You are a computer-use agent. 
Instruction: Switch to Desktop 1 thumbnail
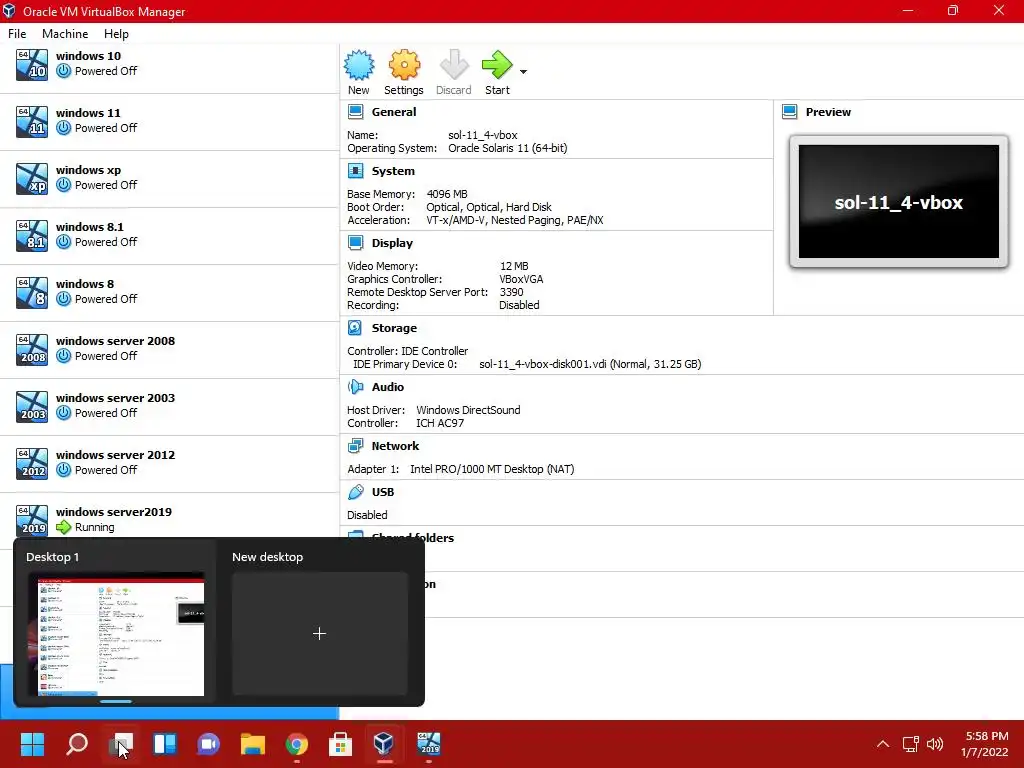pyautogui.click(x=116, y=634)
